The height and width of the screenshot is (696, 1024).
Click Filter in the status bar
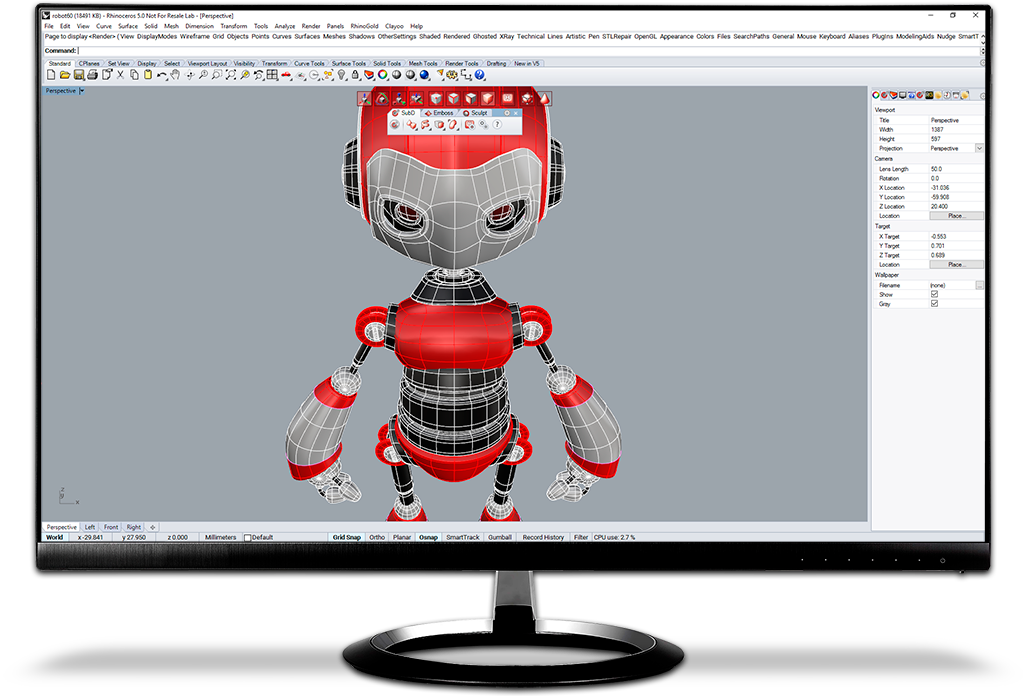[x=581, y=537]
